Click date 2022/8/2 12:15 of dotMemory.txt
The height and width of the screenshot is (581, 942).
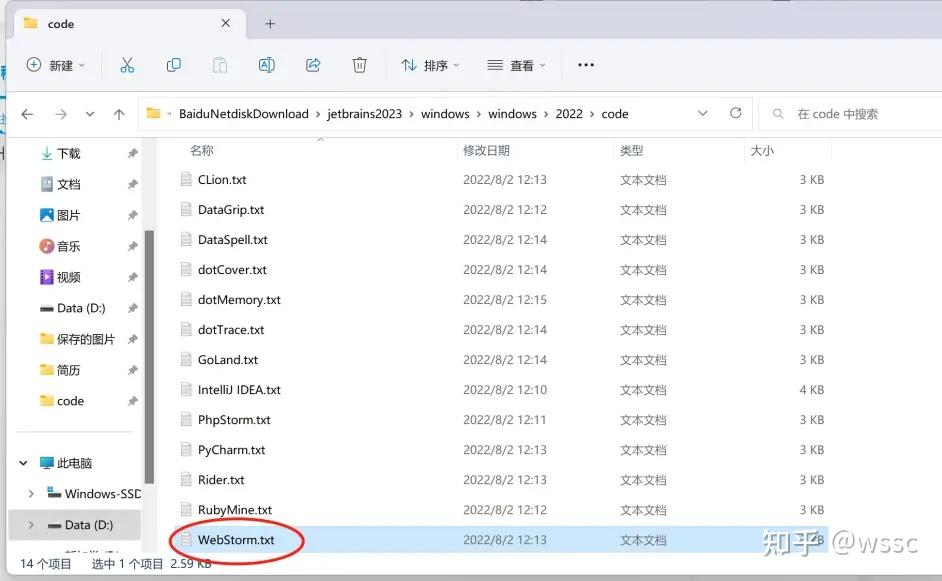505,299
